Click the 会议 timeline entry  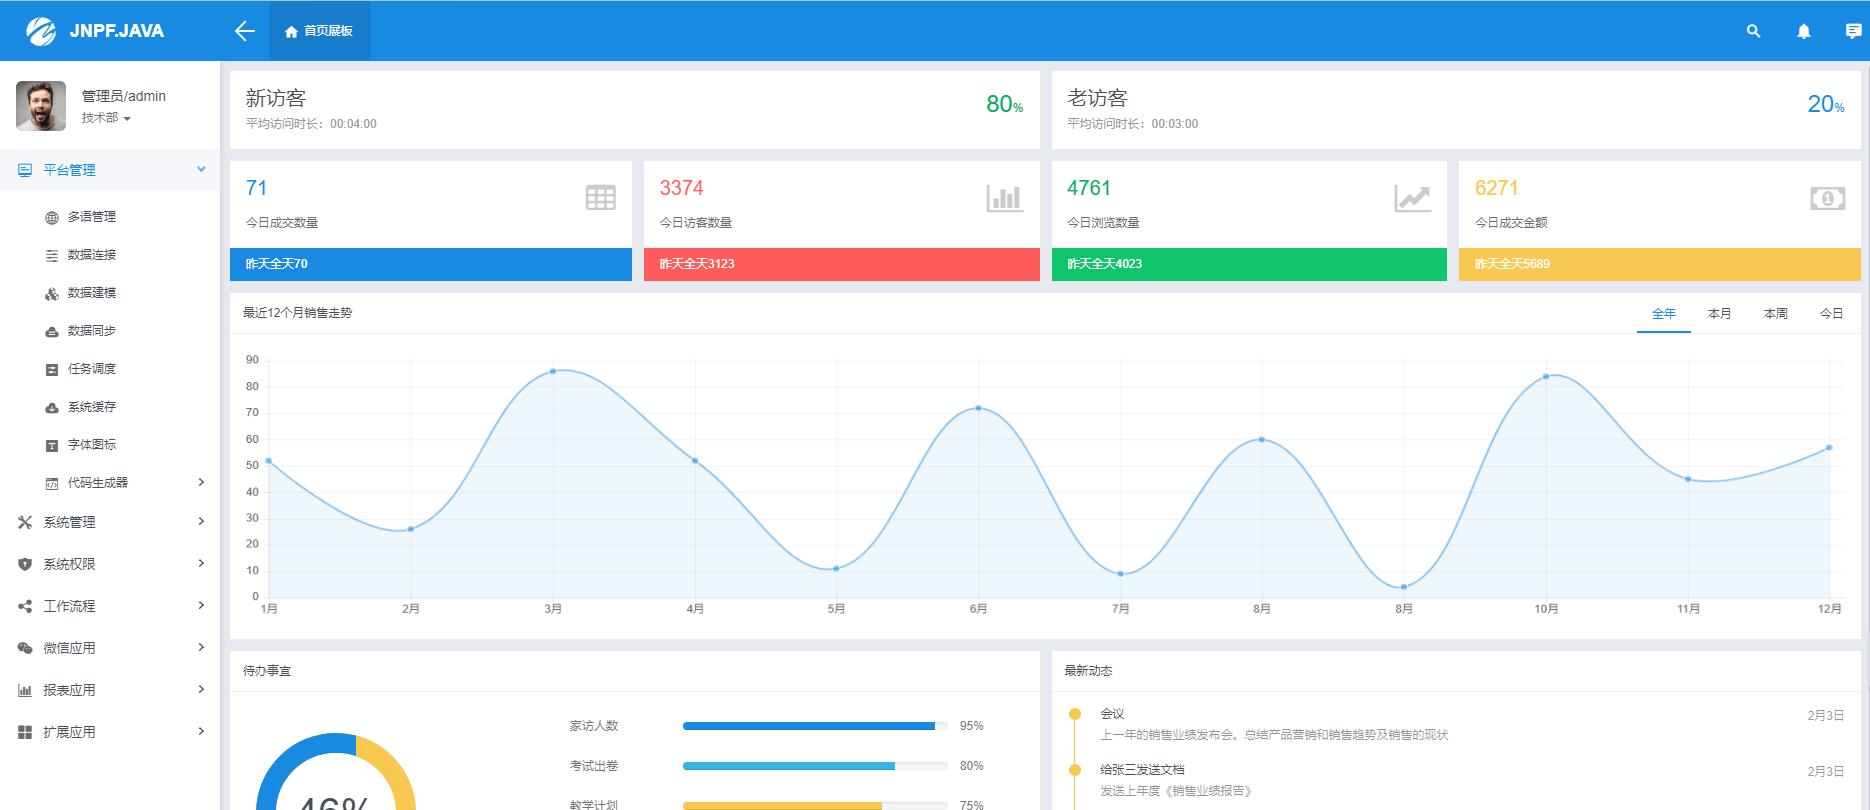point(1113,714)
